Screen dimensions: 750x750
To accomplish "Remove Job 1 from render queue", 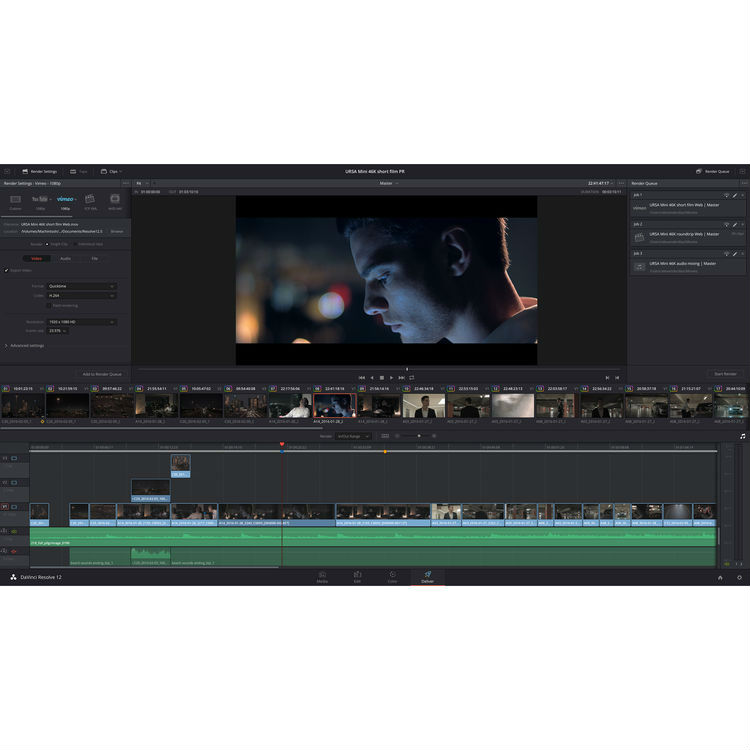I will coord(742,196).
